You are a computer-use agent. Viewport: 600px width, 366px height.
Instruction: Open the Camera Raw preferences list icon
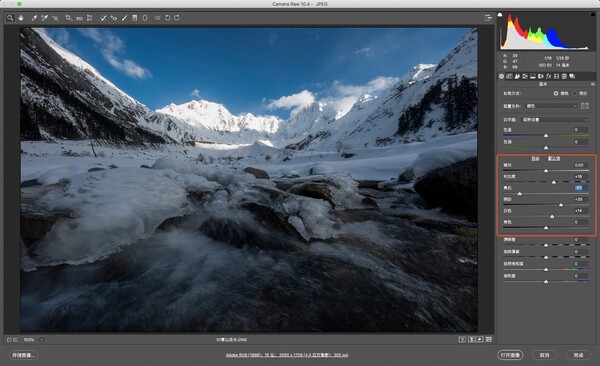click(157, 18)
